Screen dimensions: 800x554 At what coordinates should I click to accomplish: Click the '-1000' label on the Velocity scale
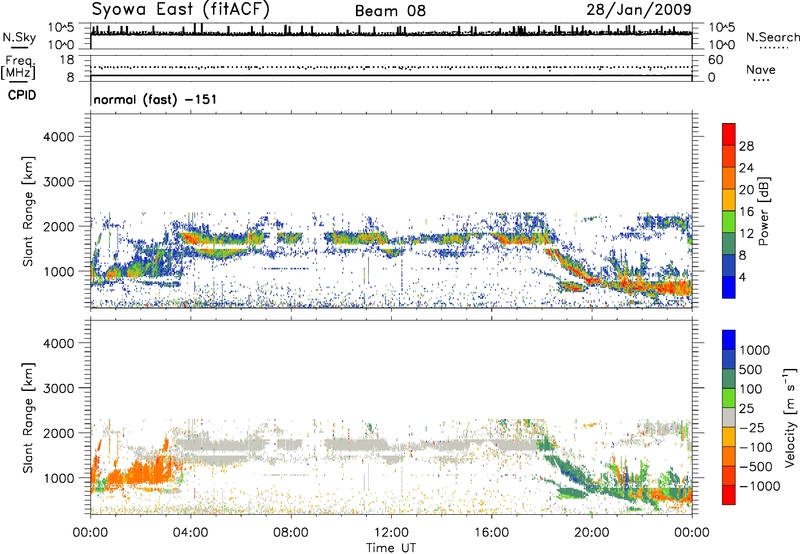pos(760,486)
